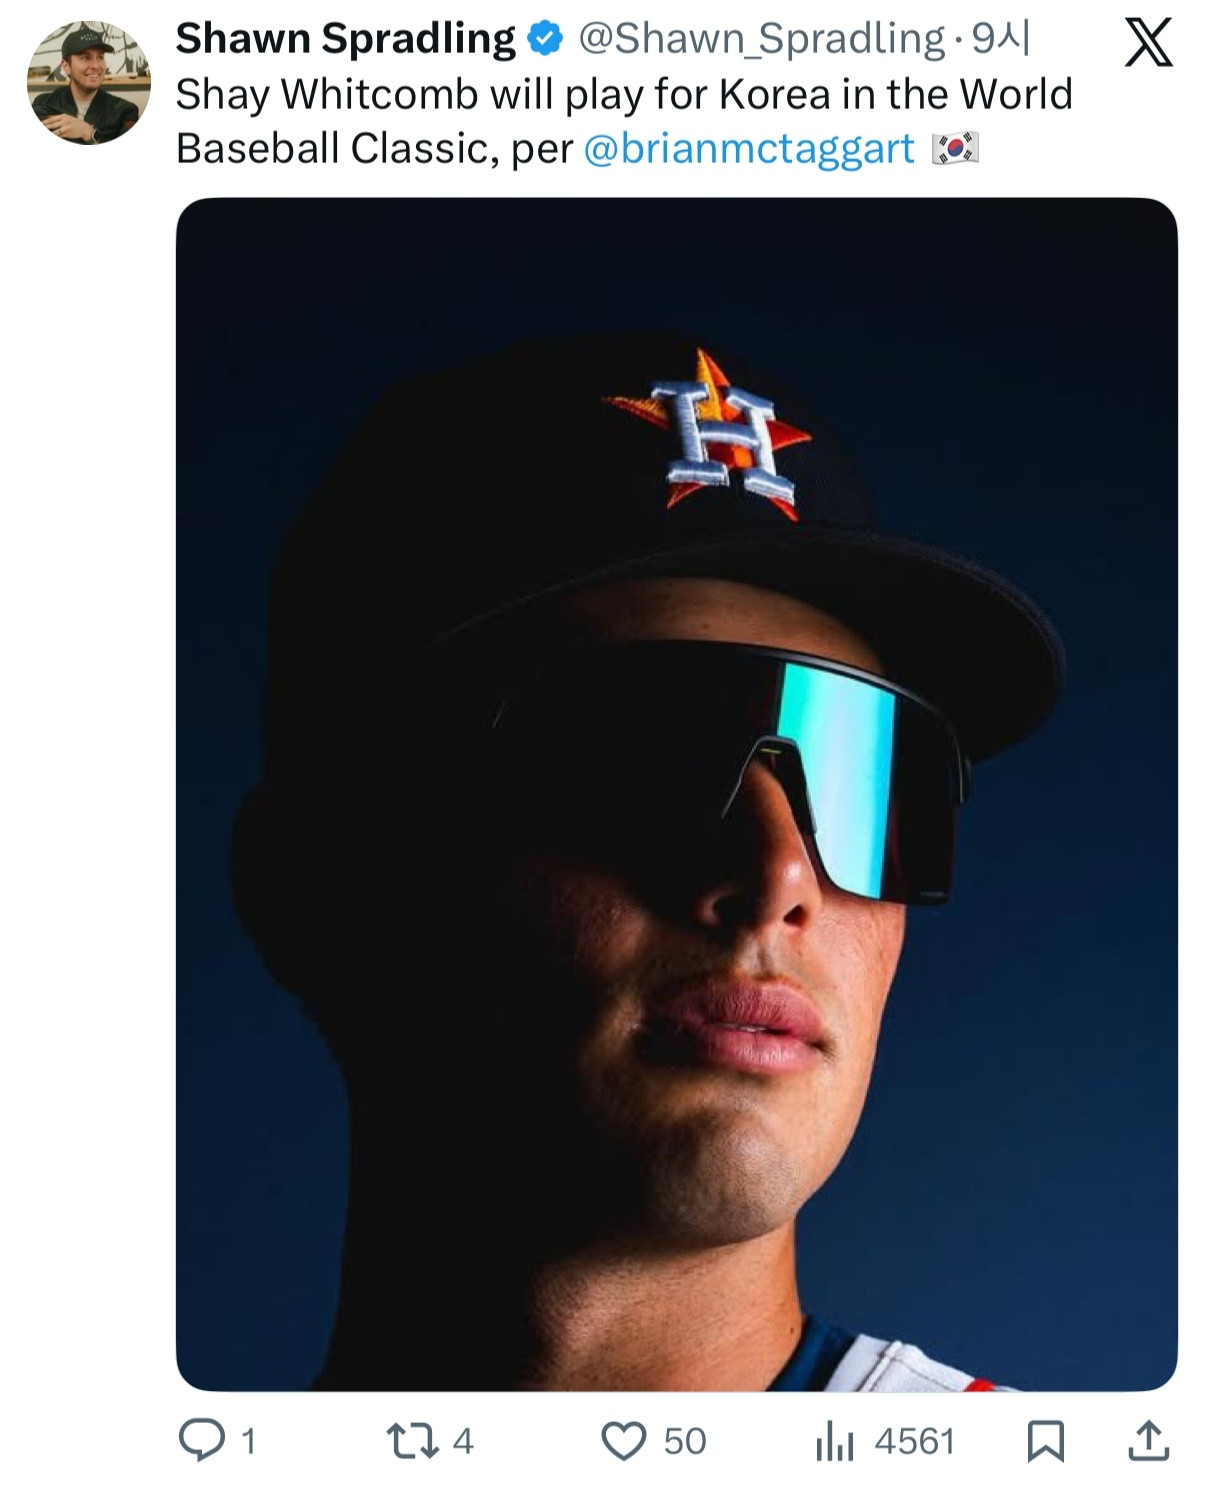
Task: Open view analytics bar chart icon
Action: point(834,1442)
